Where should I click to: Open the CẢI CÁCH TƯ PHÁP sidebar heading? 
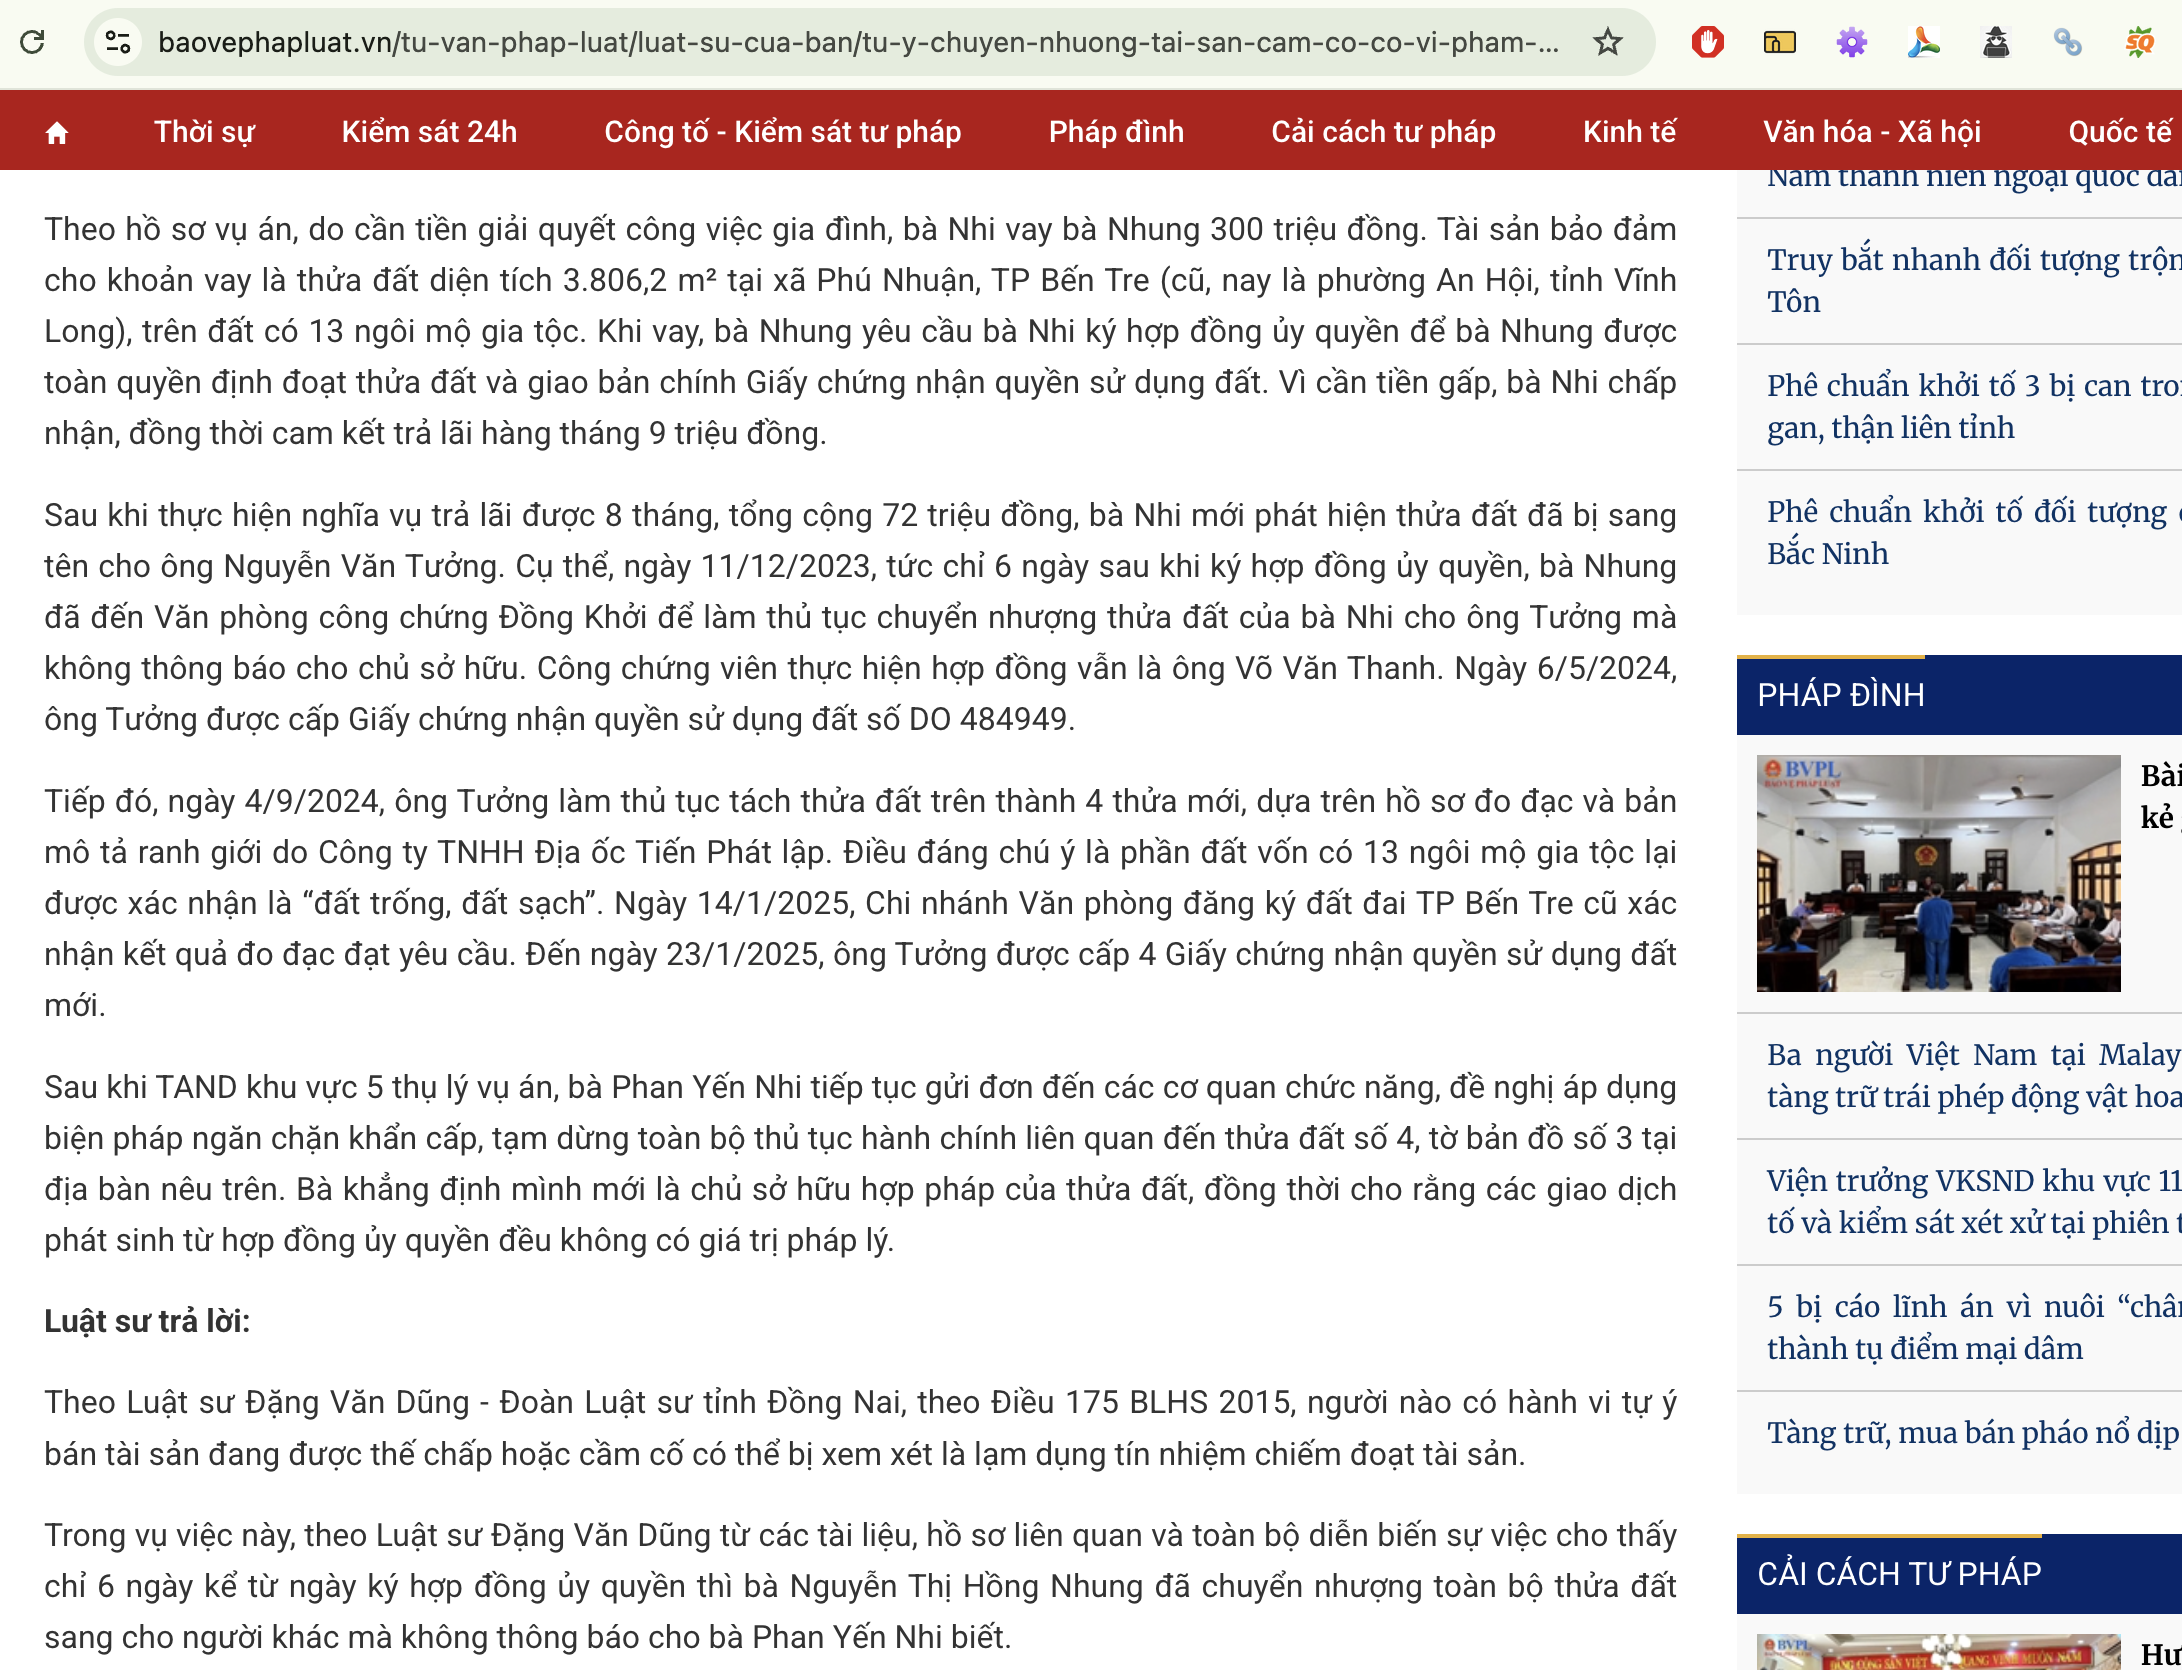[1899, 1574]
